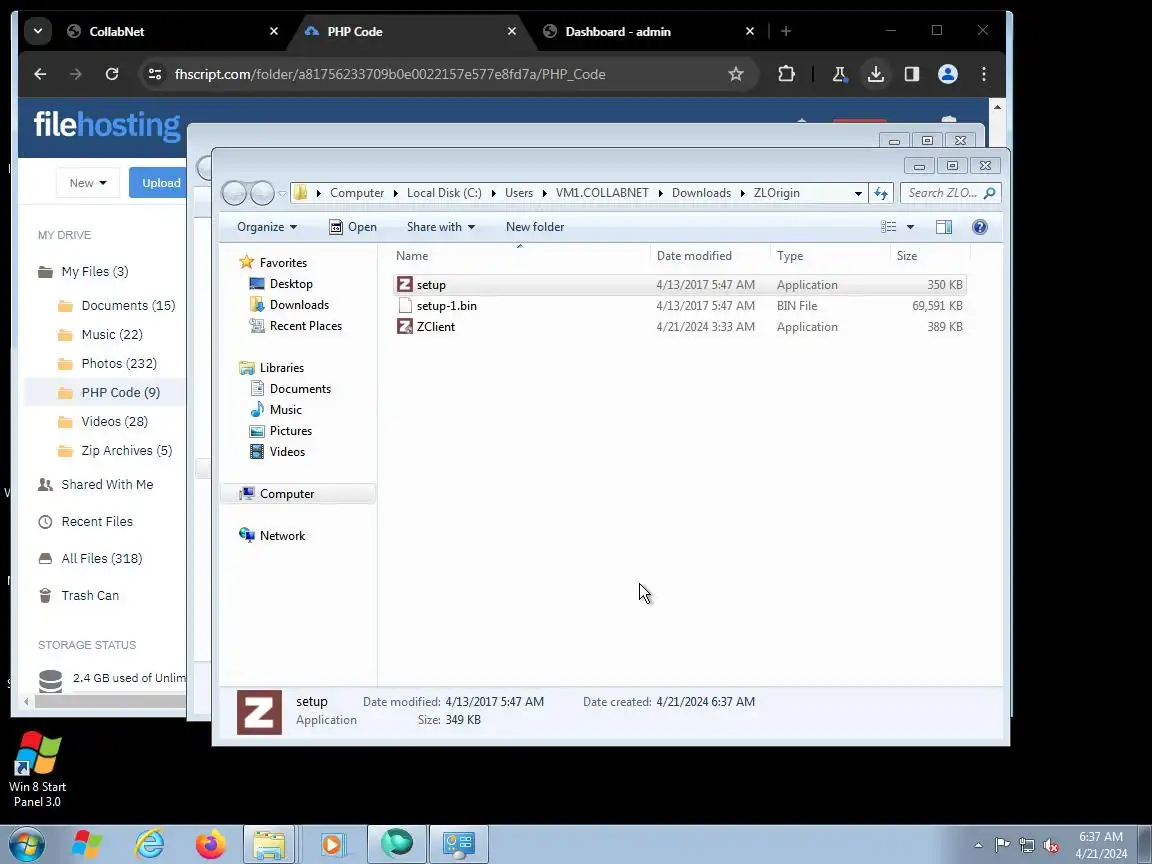Screen dimensions: 1152x864
Task: Show Chrome downloads tray
Action: click(x=876, y=73)
